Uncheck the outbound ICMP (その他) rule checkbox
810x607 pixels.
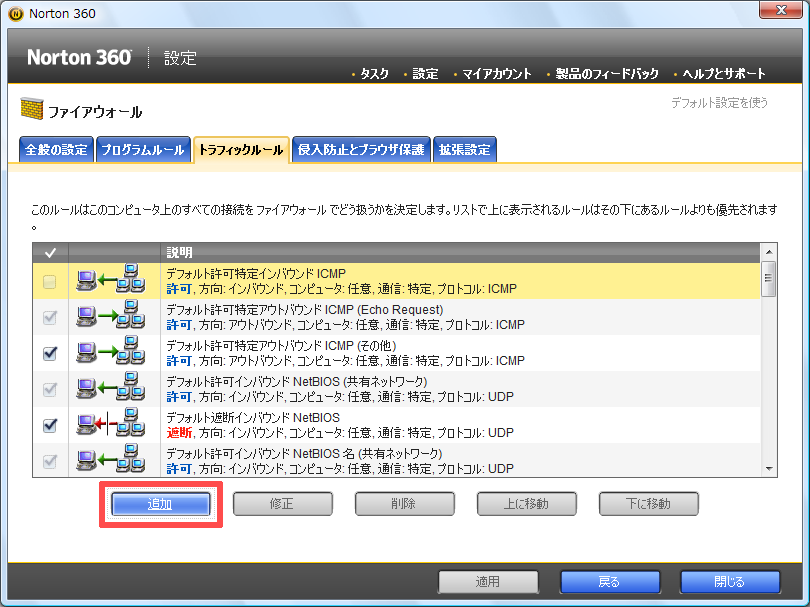(x=50, y=353)
